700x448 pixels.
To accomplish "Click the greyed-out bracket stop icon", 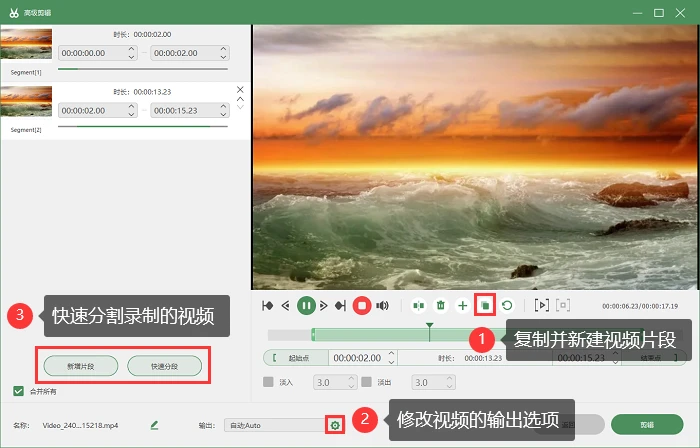I will (x=563, y=306).
